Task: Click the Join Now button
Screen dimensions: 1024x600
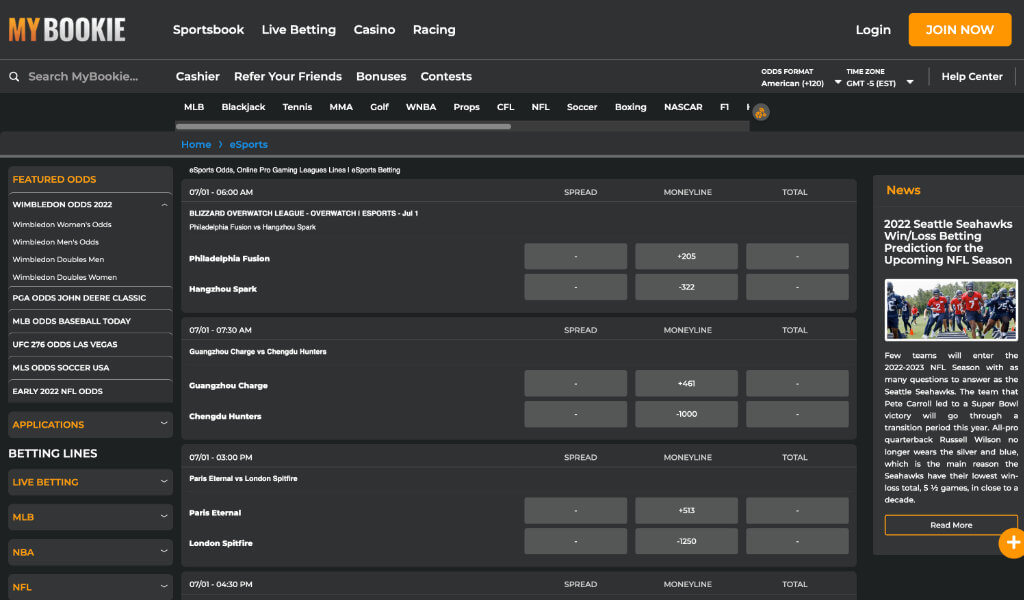Action: pos(959,29)
